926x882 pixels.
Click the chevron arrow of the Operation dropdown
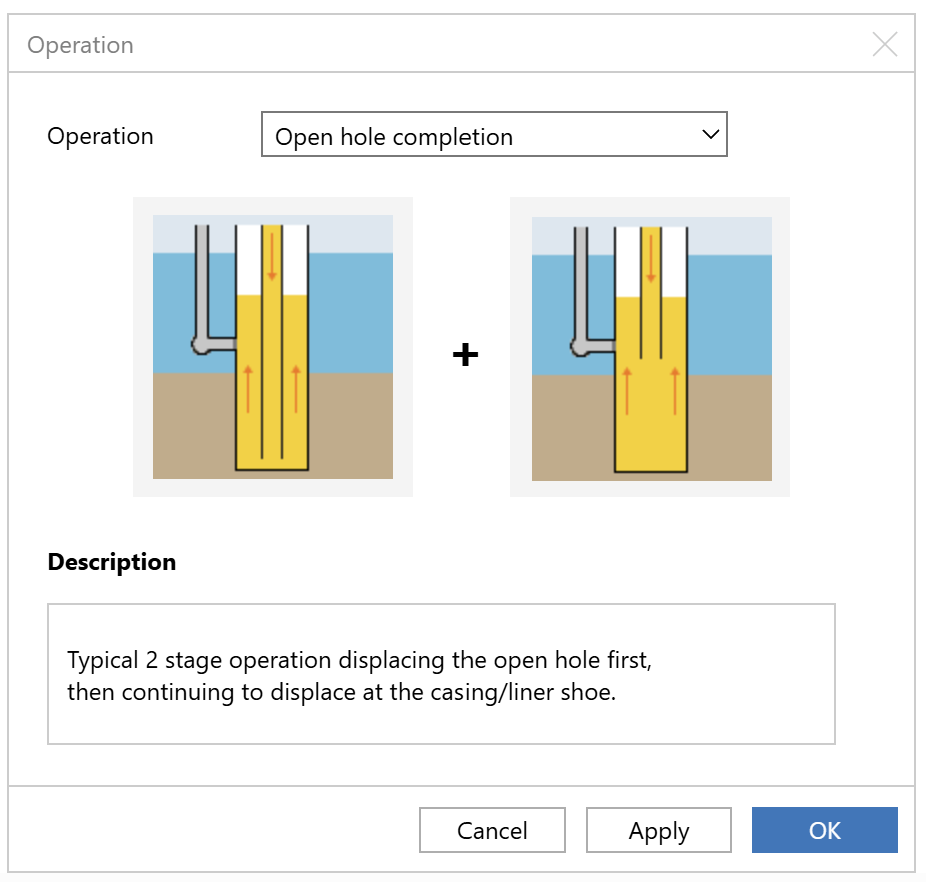tap(710, 135)
